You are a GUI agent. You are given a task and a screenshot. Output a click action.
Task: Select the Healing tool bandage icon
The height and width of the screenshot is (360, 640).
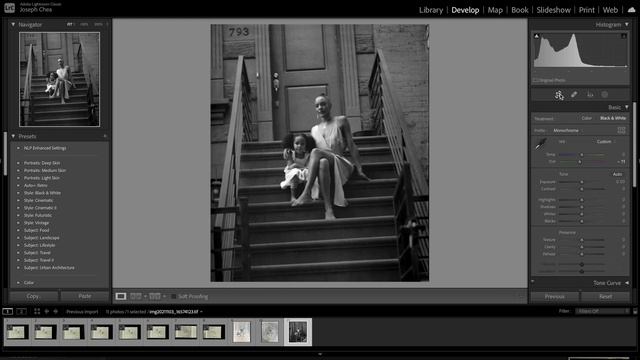point(574,95)
